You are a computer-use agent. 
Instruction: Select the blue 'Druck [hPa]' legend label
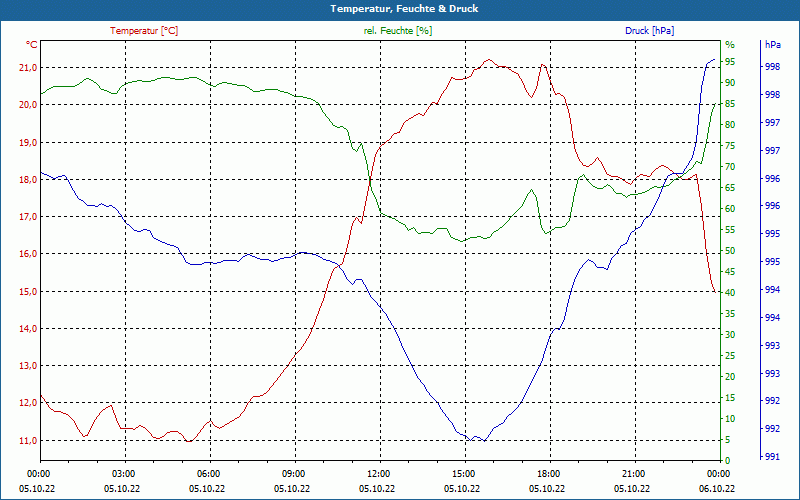[x=649, y=31]
